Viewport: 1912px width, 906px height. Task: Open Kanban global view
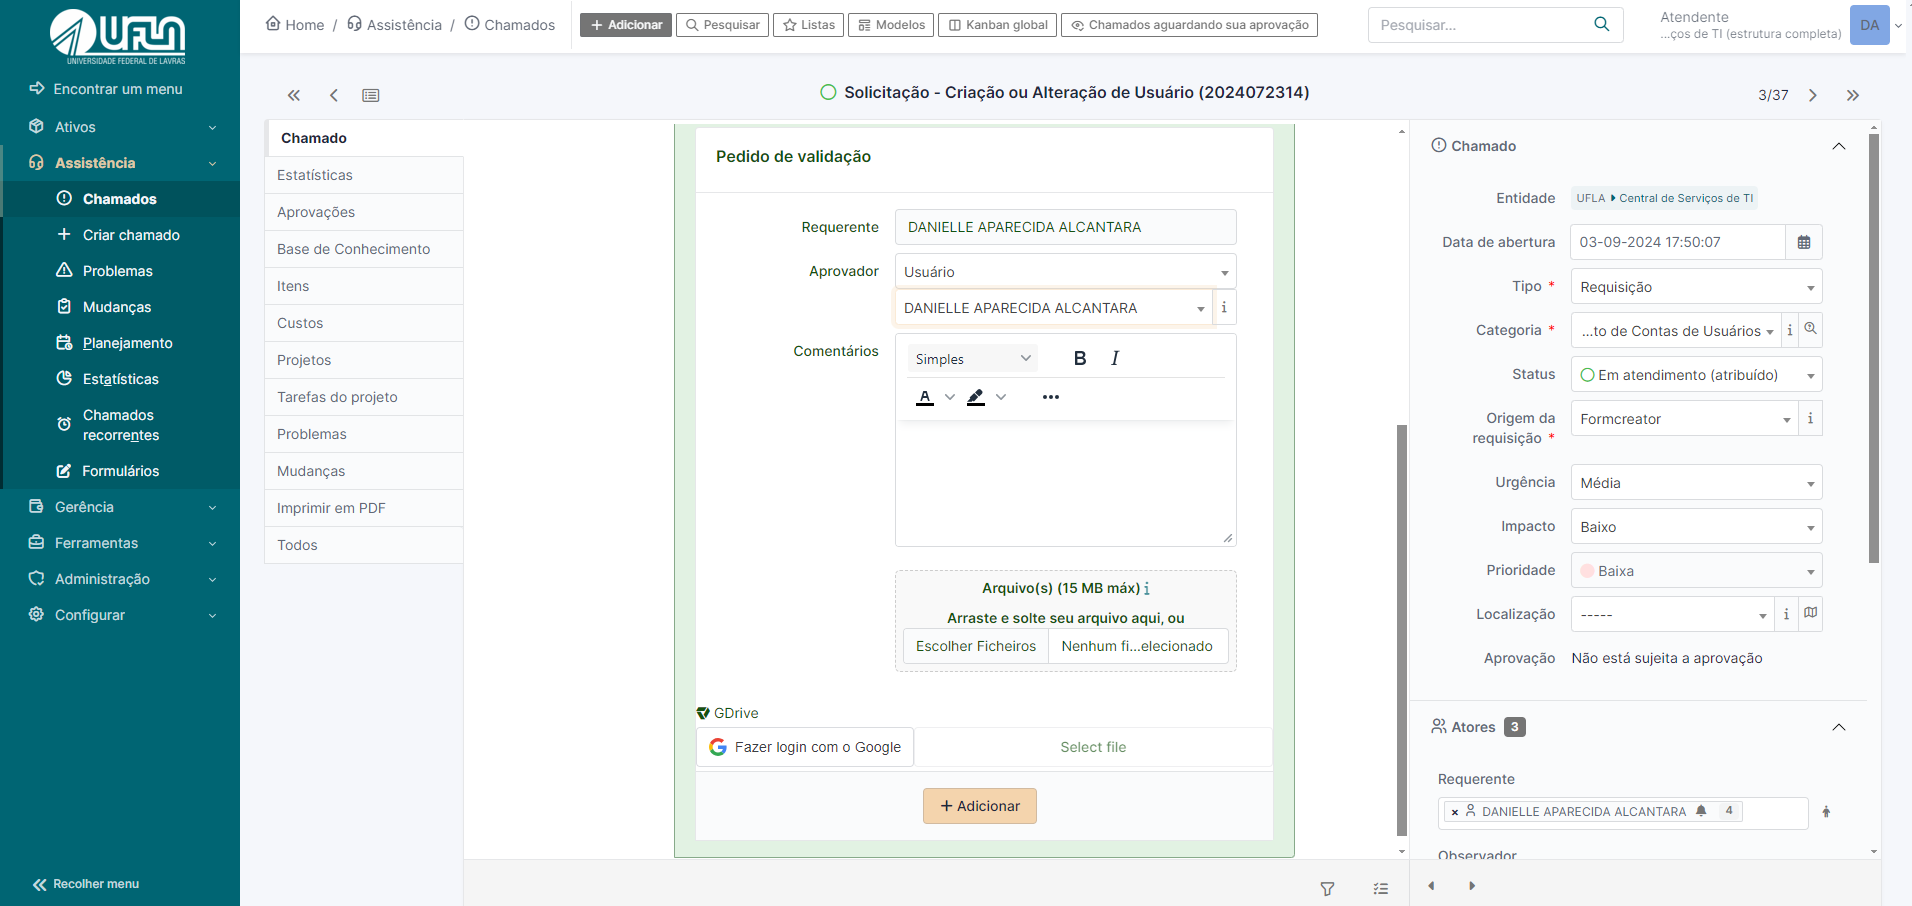pos(997,25)
